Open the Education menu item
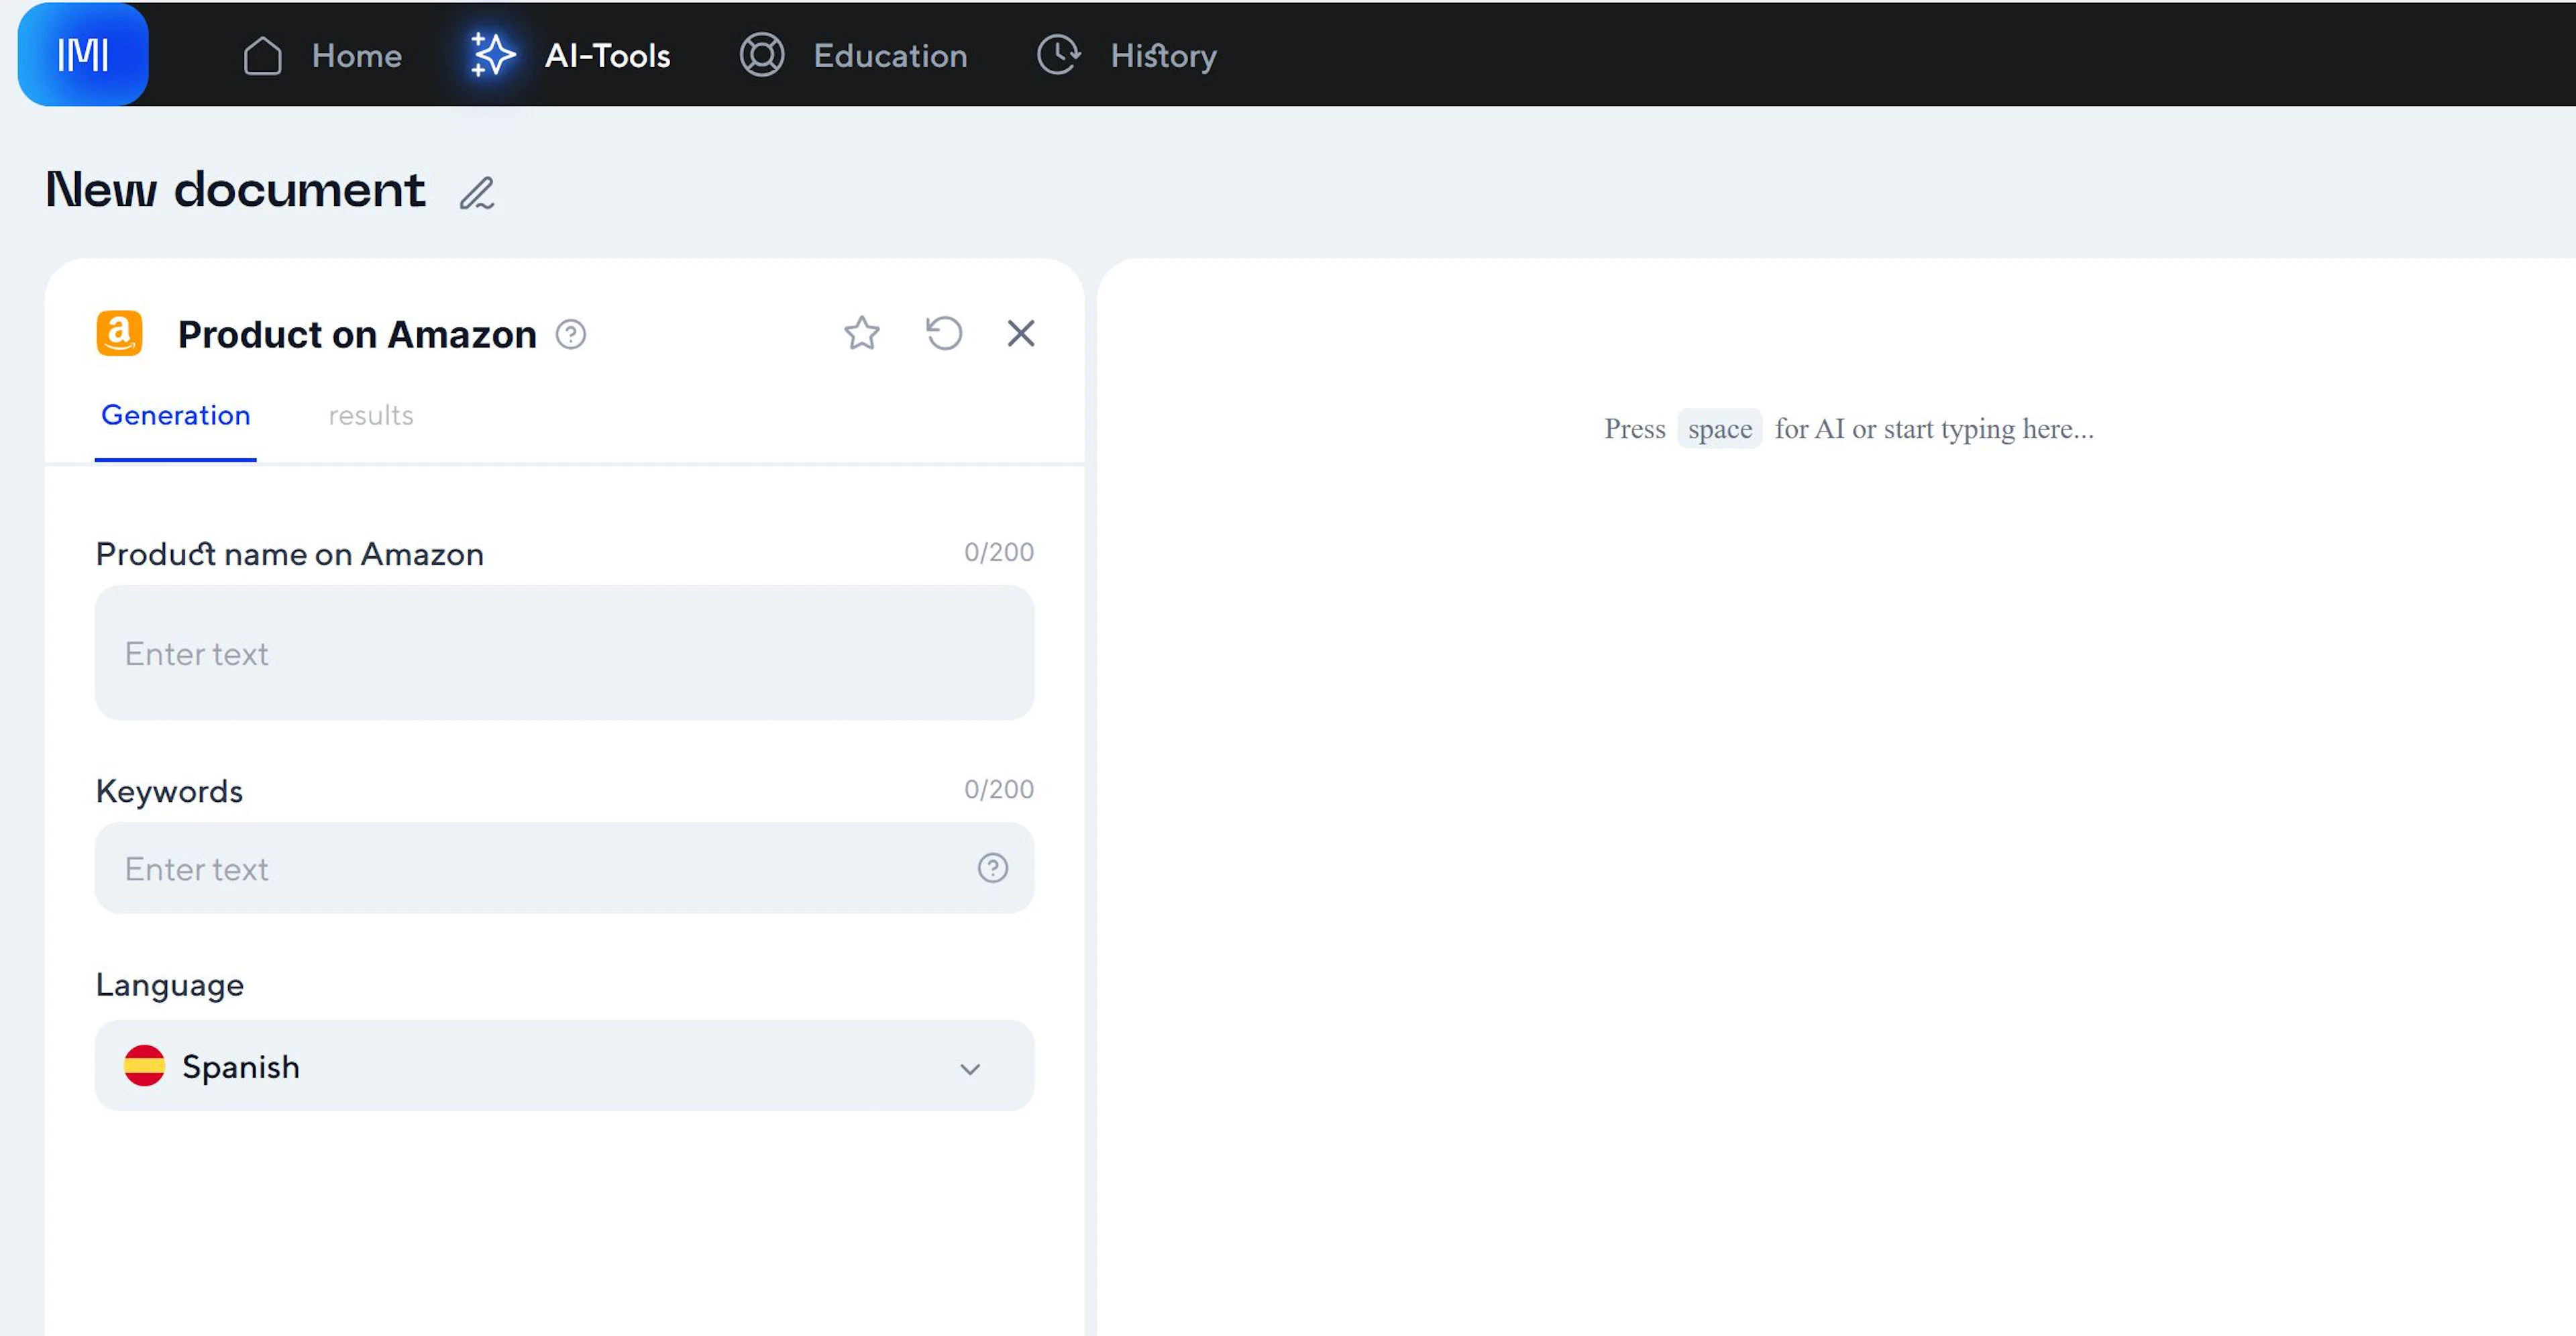 click(x=889, y=56)
